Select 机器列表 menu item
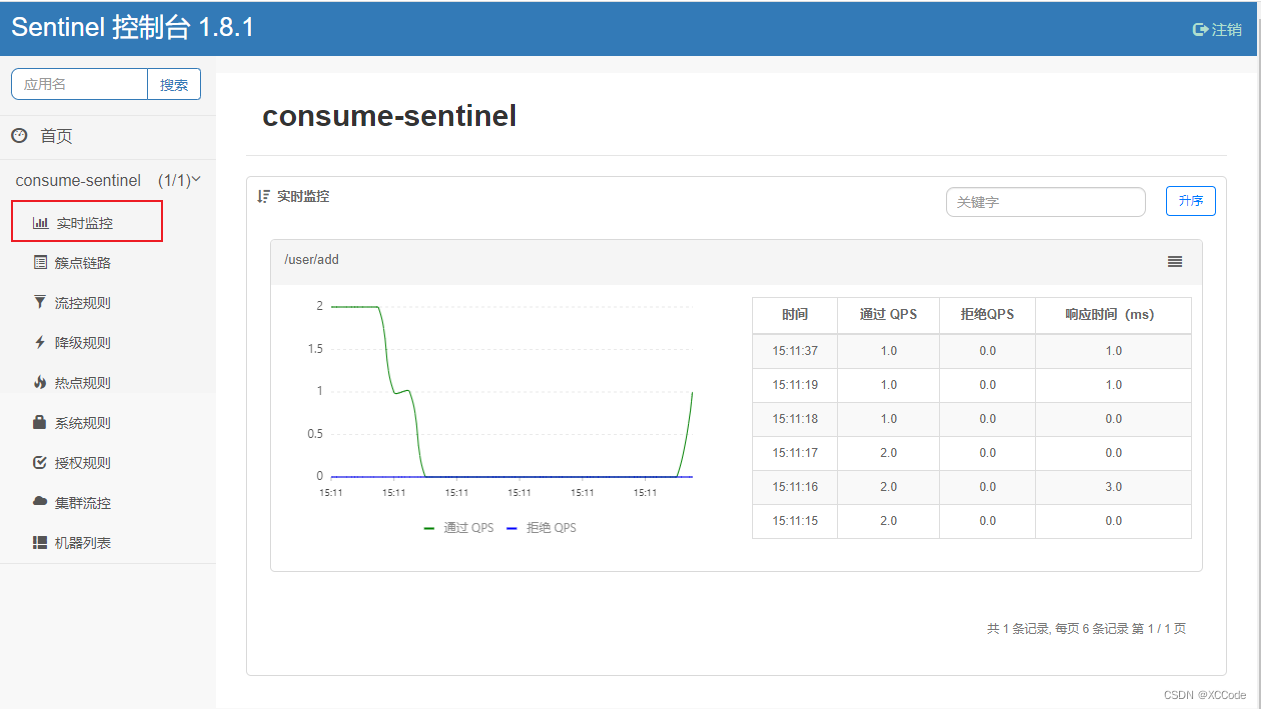 (83, 543)
